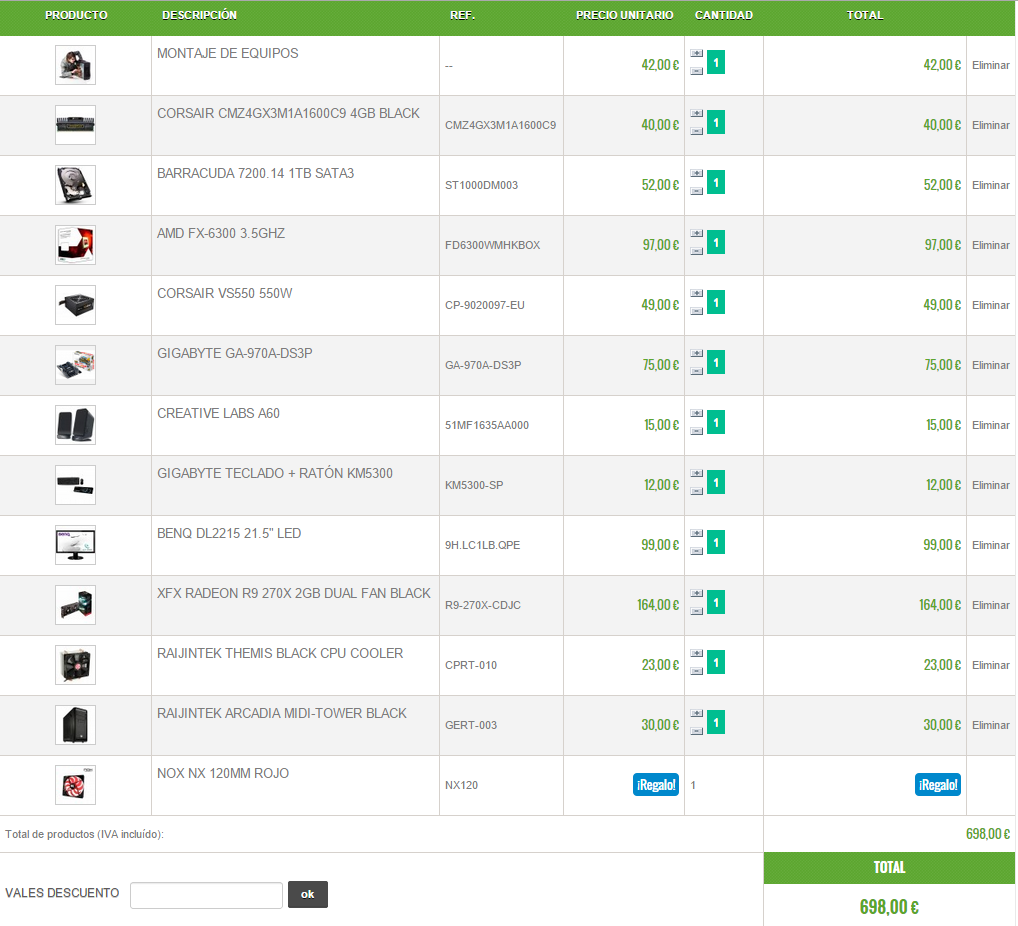Viewport: 1018px width, 926px height.
Task: Click ¡Regalo! badge in TOTAL column
Action: point(937,784)
